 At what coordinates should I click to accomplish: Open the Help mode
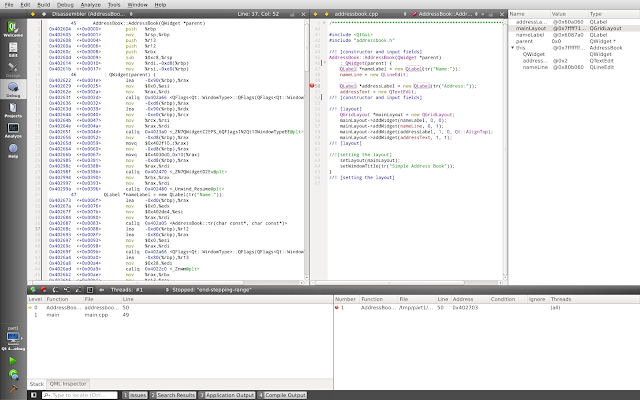(13, 150)
